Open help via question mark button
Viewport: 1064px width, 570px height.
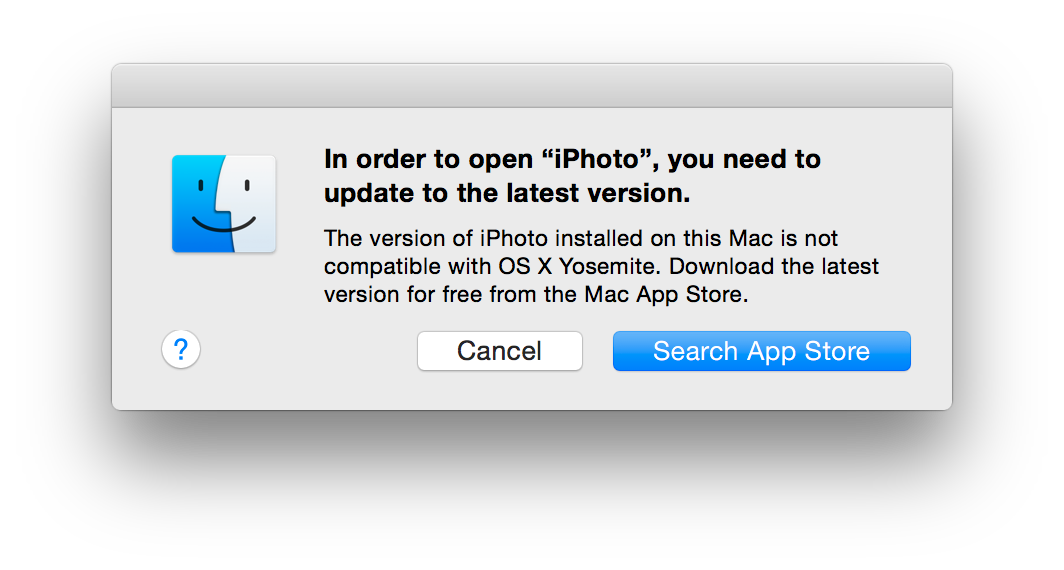181,350
